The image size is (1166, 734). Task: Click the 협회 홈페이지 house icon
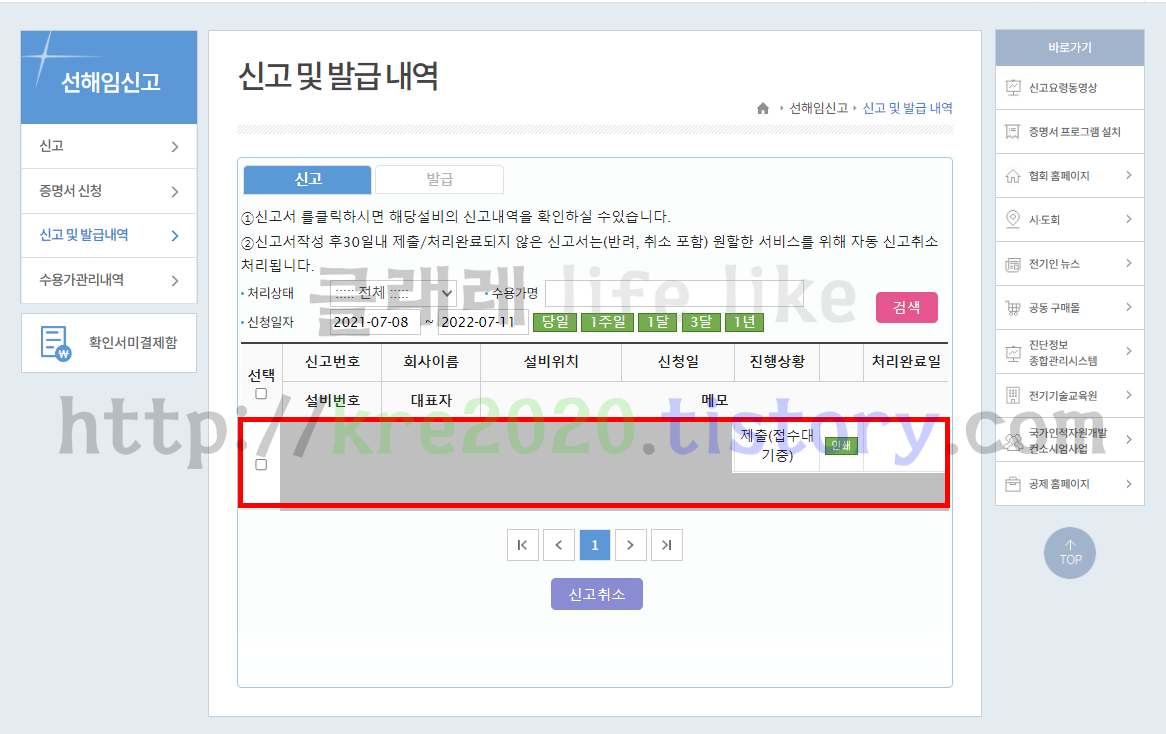pos(1013,176)
